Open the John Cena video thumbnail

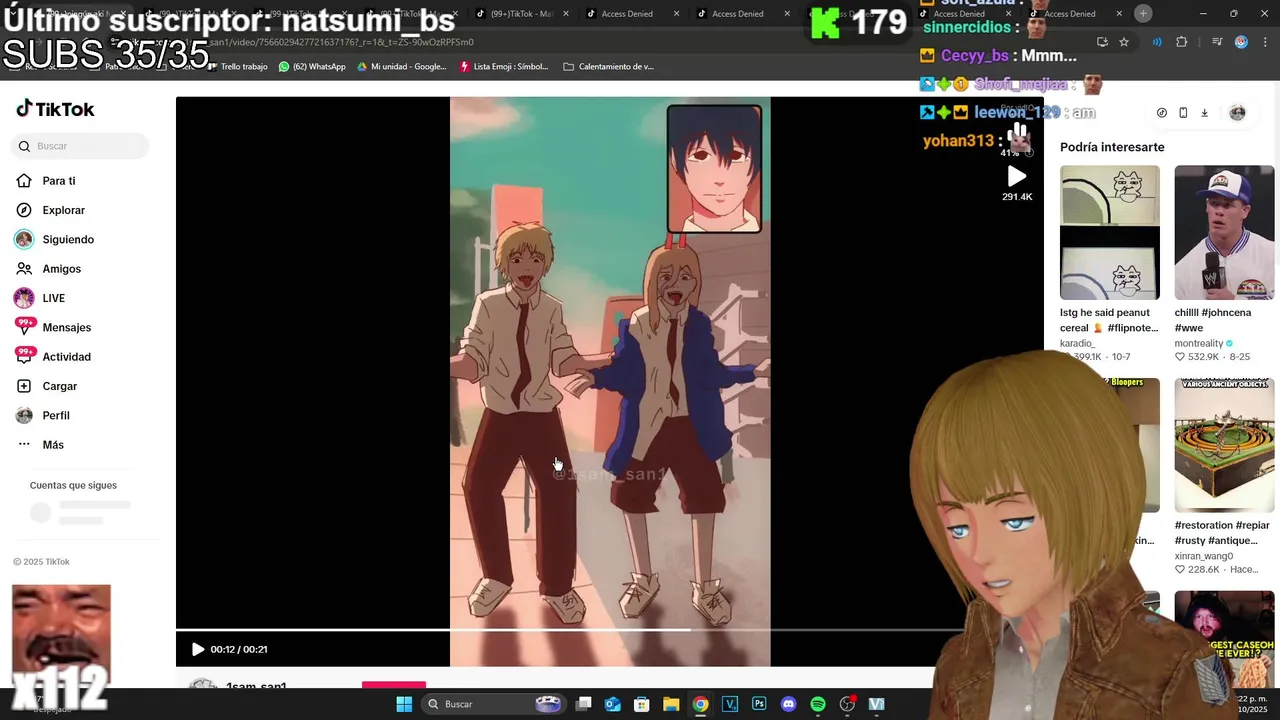coord(1224,232)
